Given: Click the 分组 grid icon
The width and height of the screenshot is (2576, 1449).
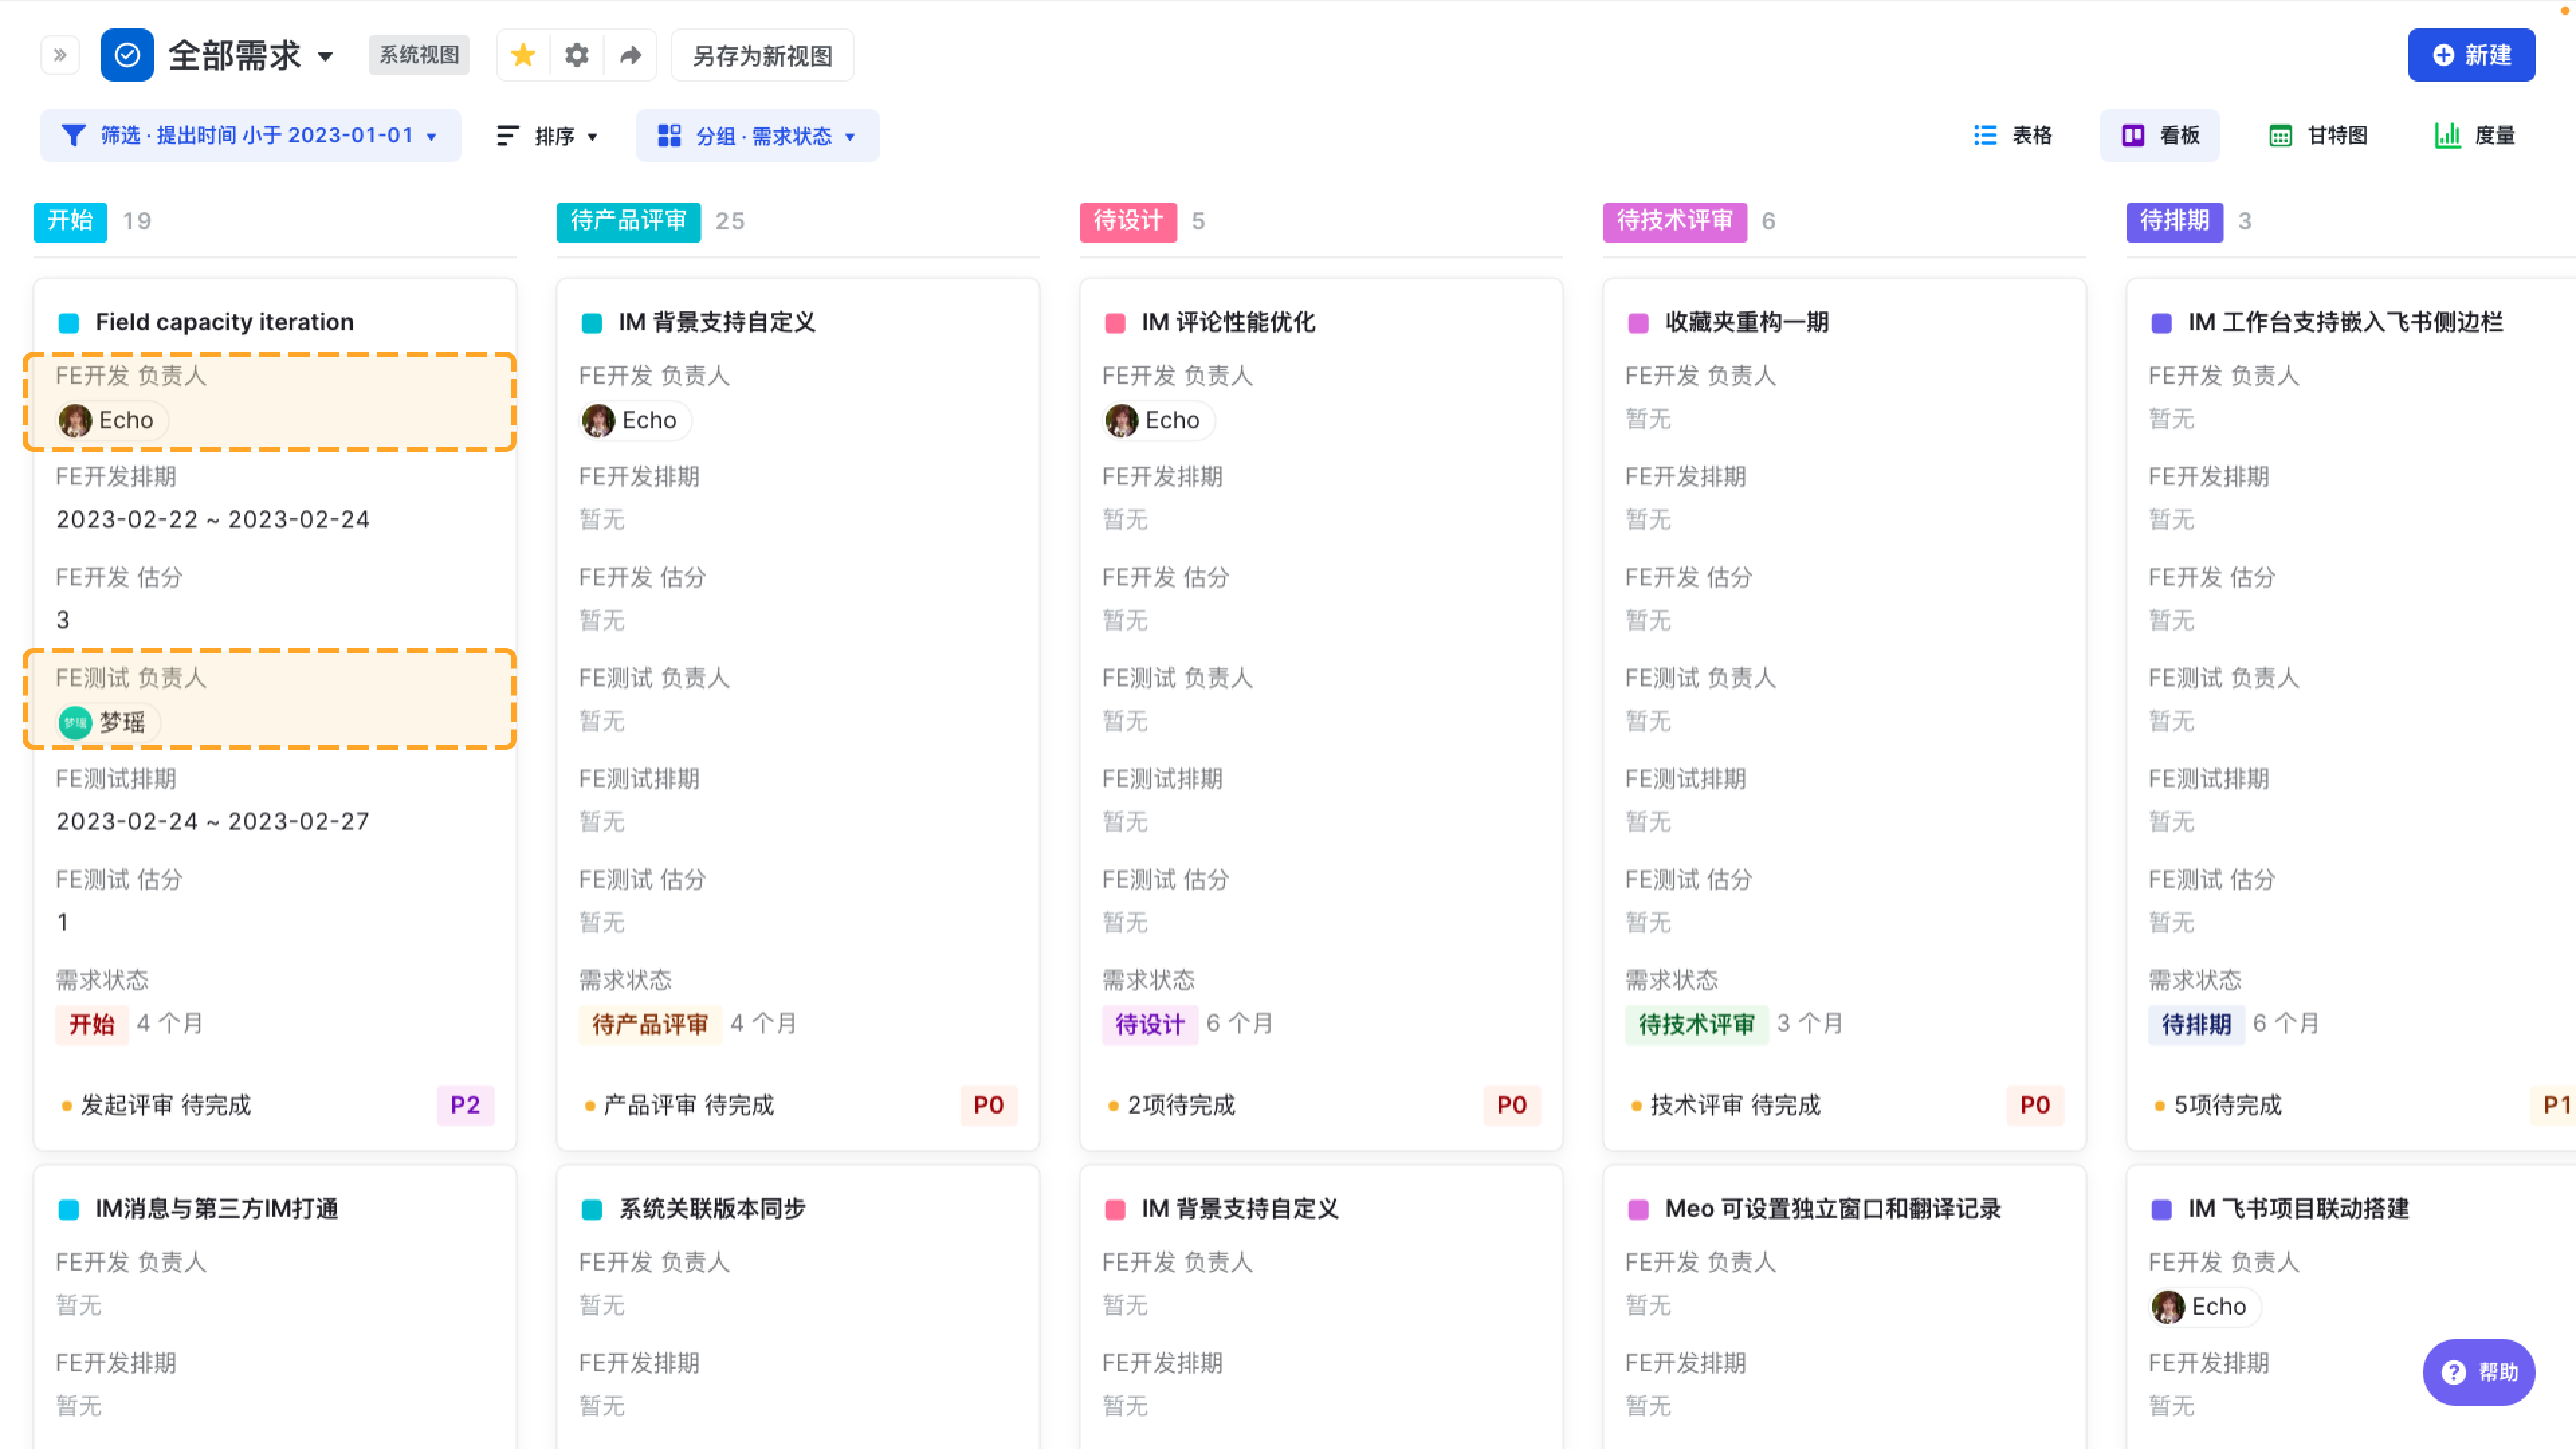Looking at the screenshot, I should [x=669, y=135].
